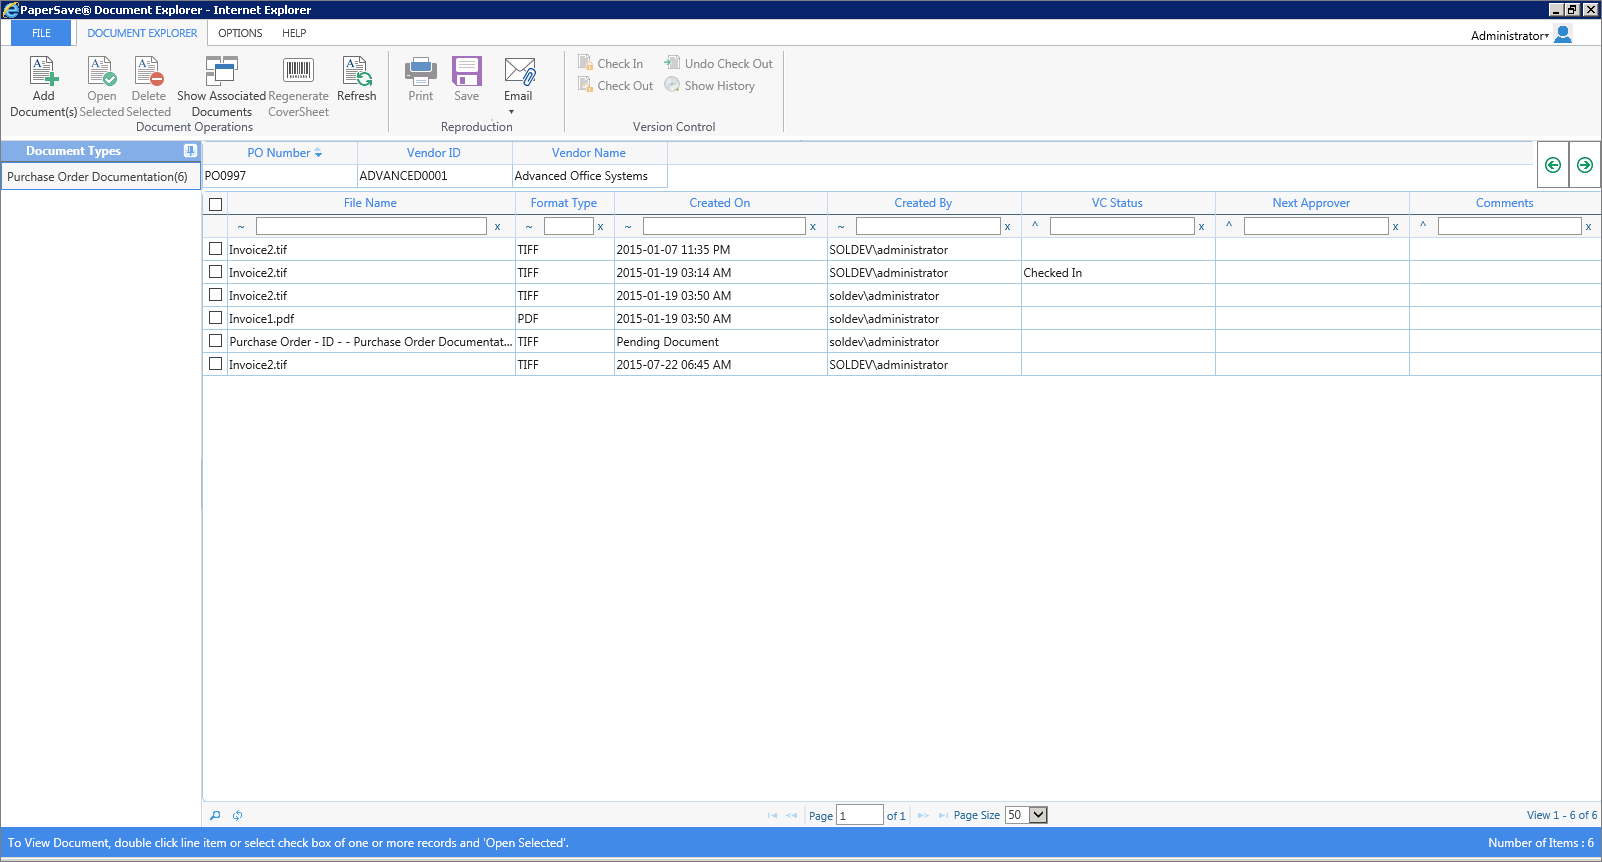Clear the Created On filter
The width and height of the screenshot is (1602, 862).
[x=813, y=227]
